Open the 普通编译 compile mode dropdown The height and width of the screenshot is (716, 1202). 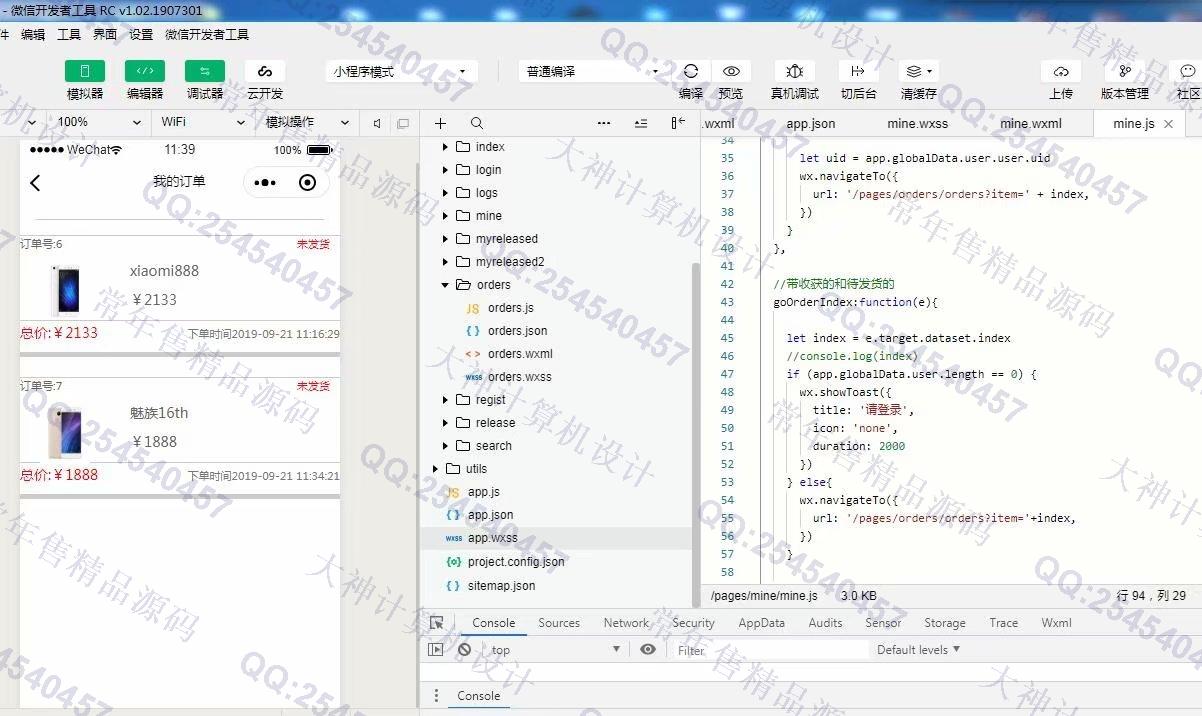coord(592,72)
